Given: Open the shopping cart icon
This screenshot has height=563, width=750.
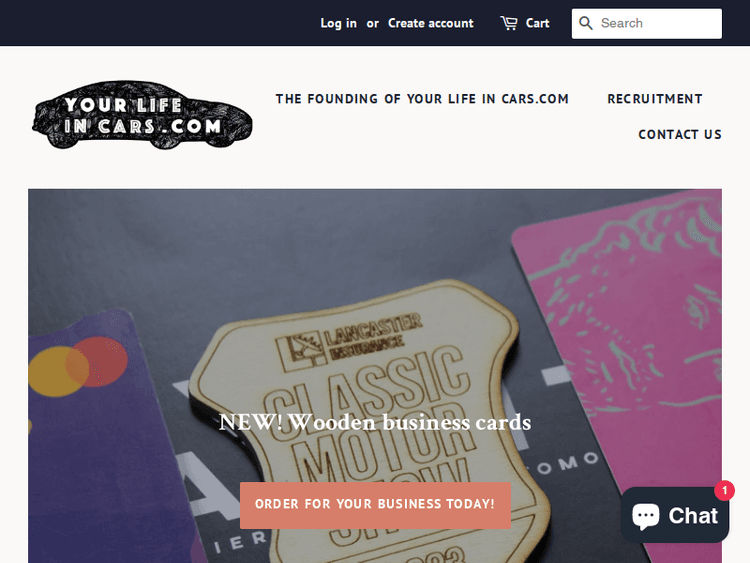Looking at the screenshot, I should coord(509,23).
